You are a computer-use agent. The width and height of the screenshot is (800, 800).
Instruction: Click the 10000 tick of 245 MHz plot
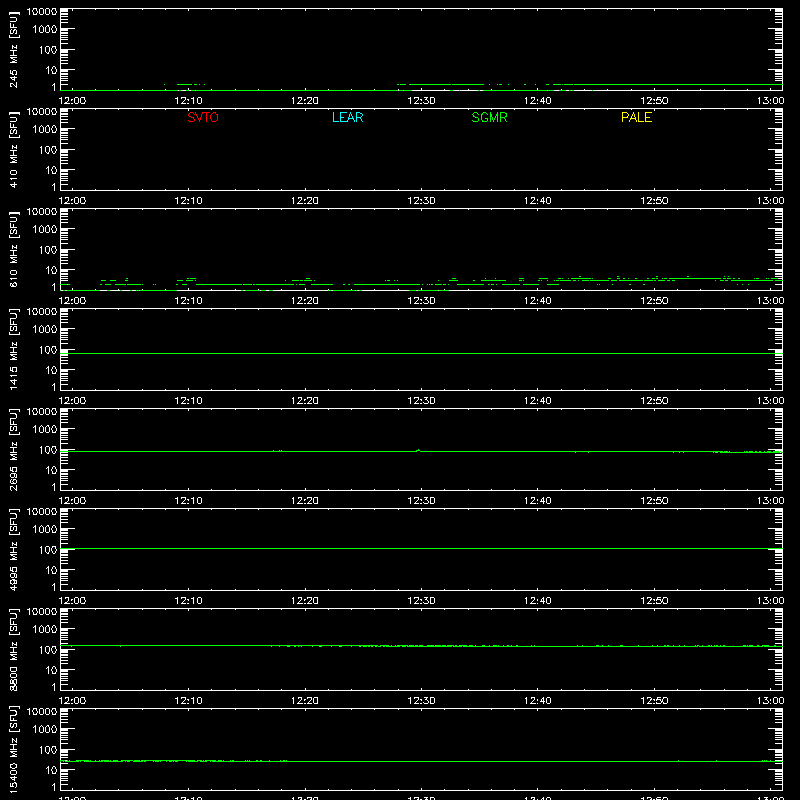pyautogui.click(x=42, y=12)
